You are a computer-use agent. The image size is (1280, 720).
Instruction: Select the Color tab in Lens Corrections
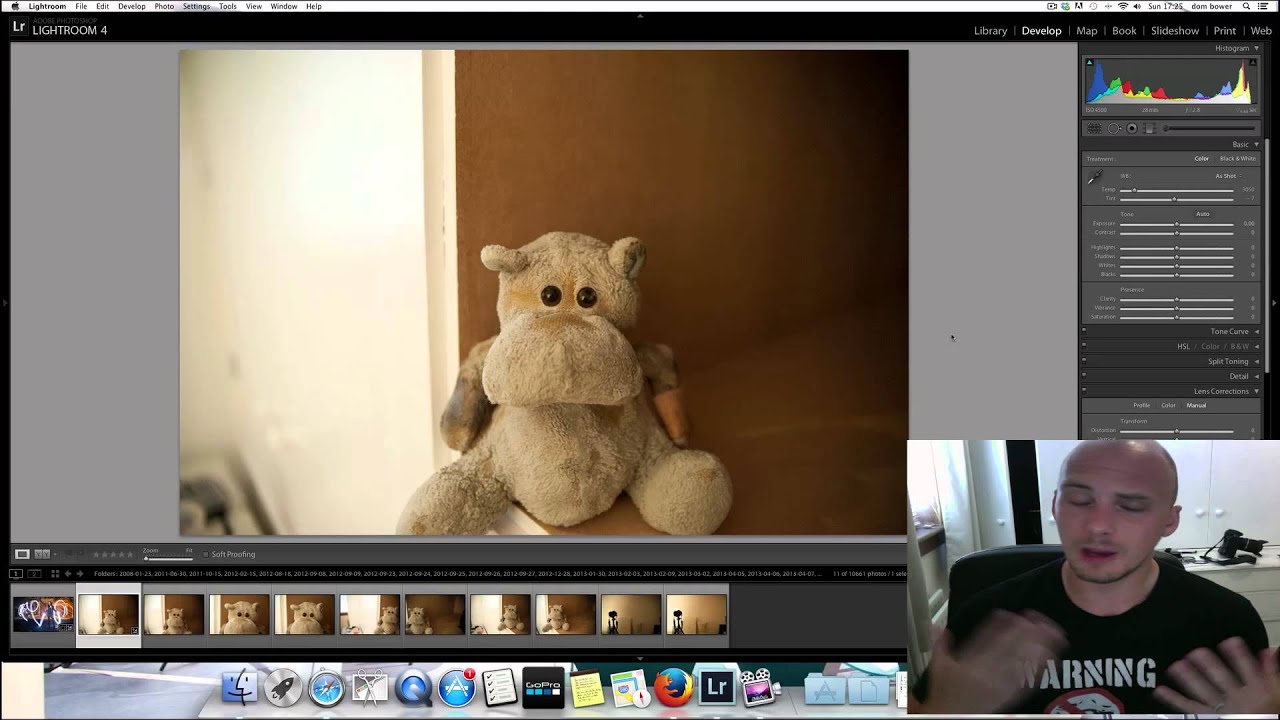(1168, 405)
